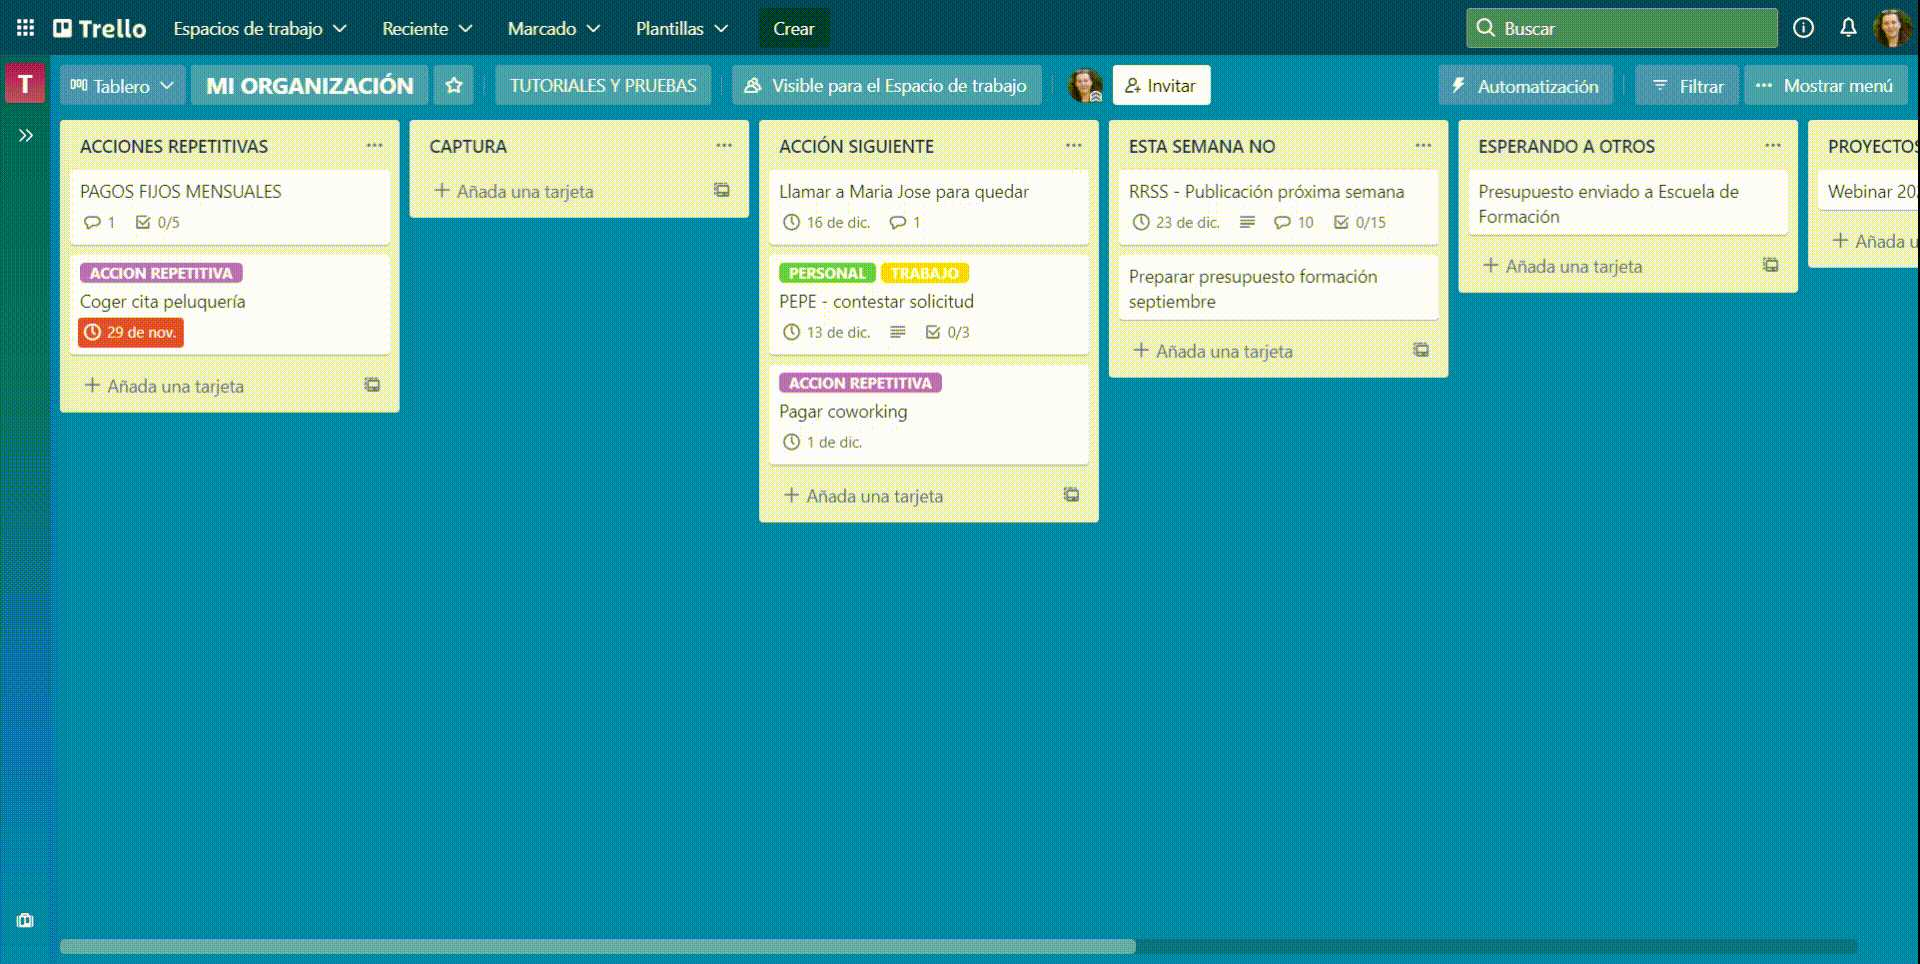
Task: Click Mostrar menú
Action: [x=1825, y=85]
